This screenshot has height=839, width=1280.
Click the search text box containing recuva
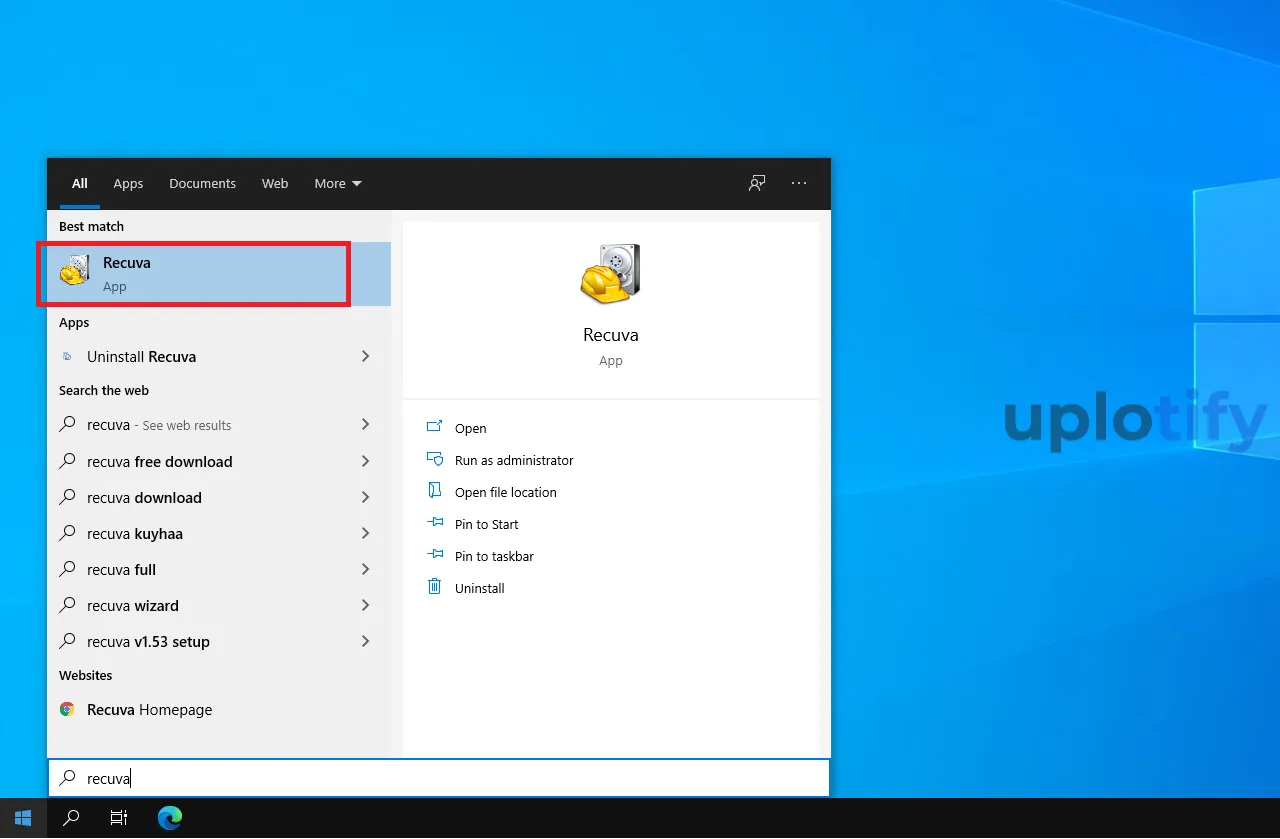(440, 778)
